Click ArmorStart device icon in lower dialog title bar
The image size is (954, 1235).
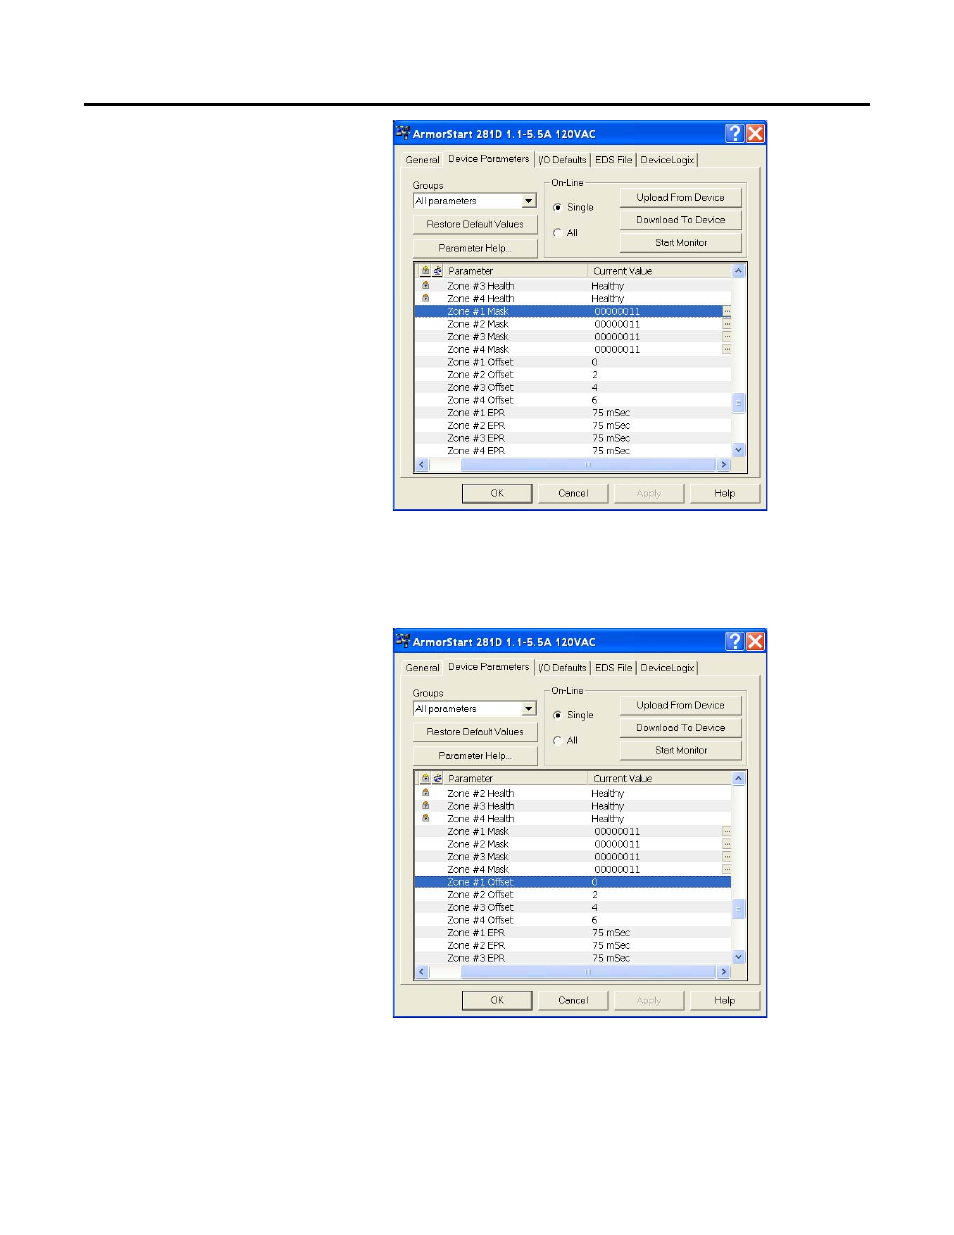click(x=403, y=641)
